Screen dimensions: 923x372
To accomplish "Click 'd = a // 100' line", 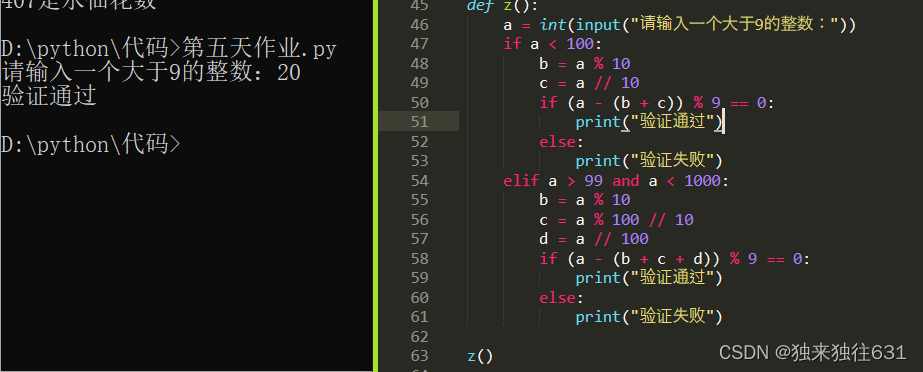I will [594, 239].
